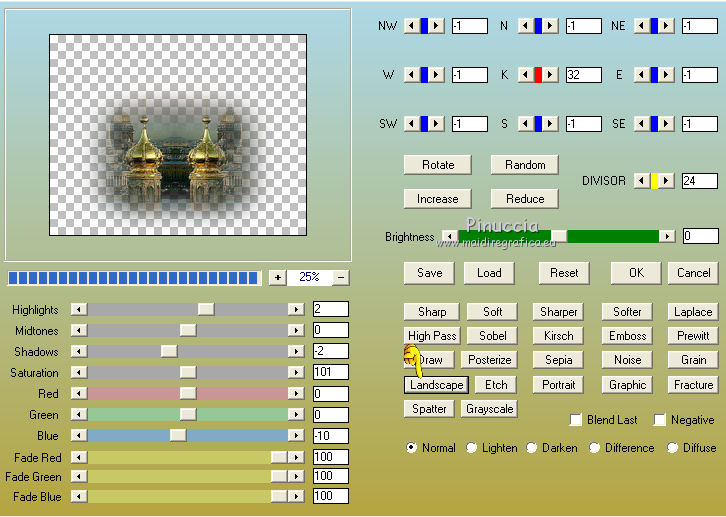Enable the Blend Last checkbox
Image resolution: width=726 pixels, height=517 pixels.
click(576, 420)
